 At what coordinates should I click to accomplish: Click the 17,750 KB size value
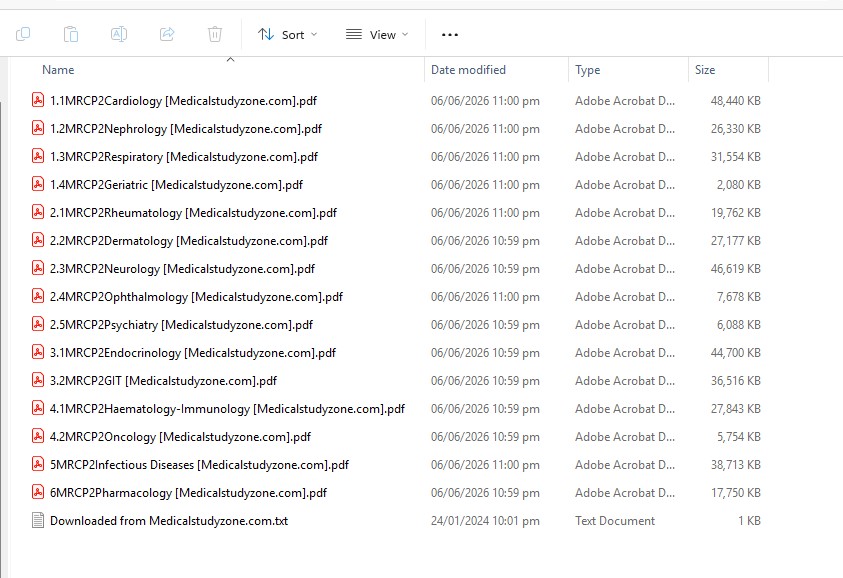coord(735,493)
